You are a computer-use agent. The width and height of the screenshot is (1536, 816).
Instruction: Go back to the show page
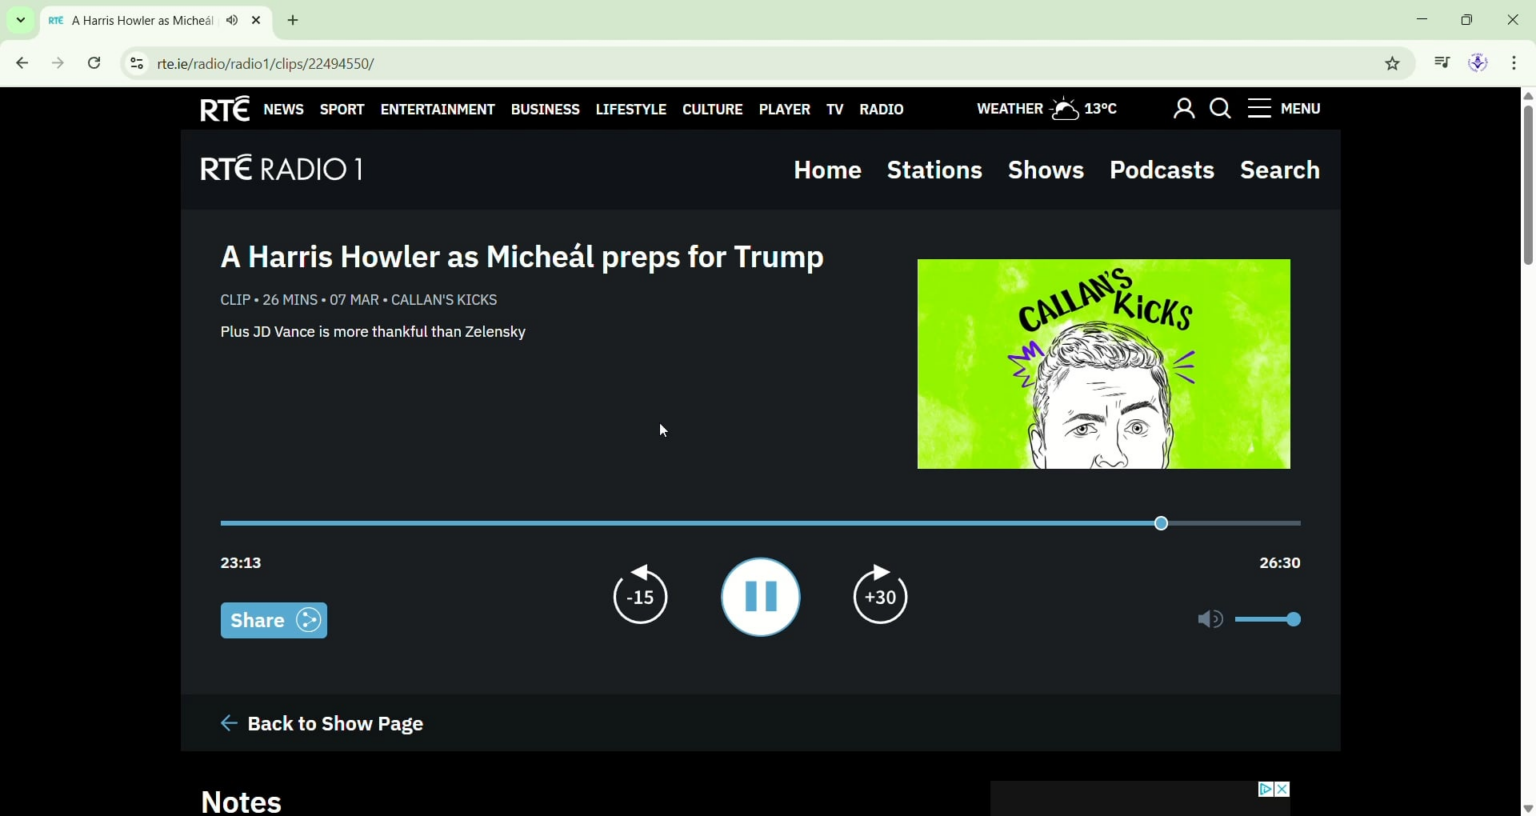point(322,723)
